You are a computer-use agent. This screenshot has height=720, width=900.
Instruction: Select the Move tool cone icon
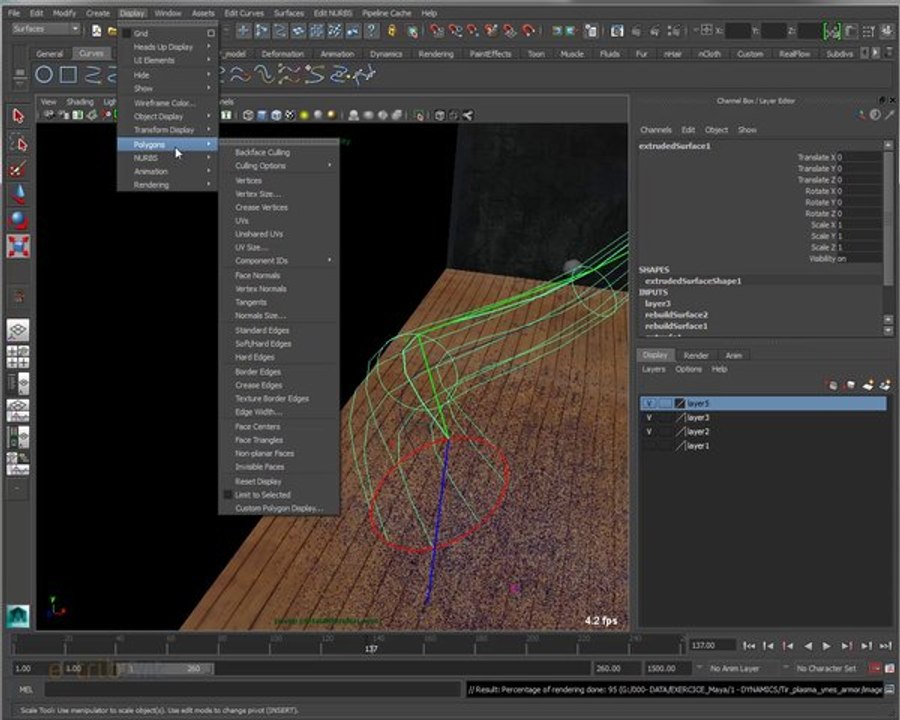point(18,194)
